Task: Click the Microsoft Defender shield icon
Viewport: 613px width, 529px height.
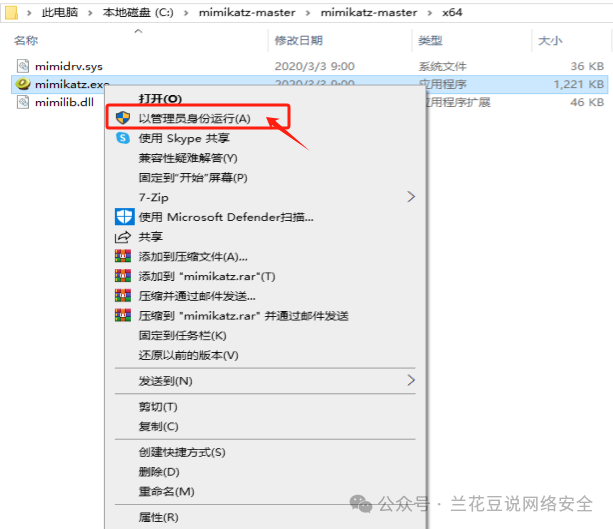Action: pyautogui.click(x=124, y=217)
